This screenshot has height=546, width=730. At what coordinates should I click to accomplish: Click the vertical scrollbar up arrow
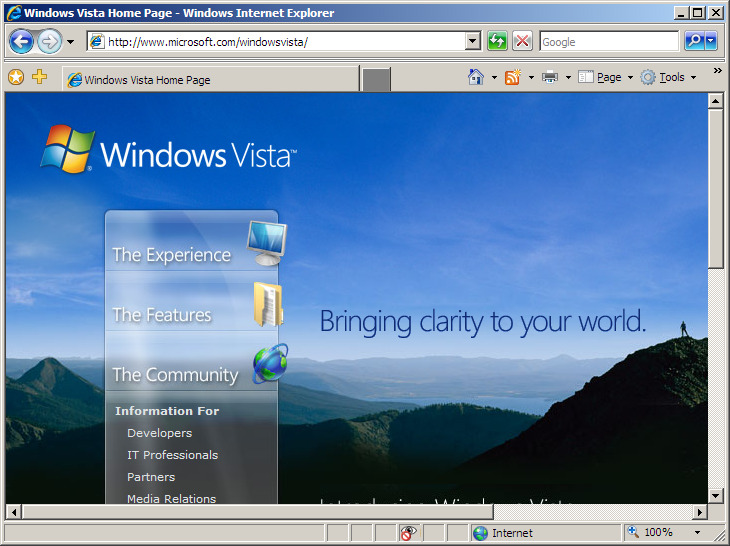coord(715,101)
